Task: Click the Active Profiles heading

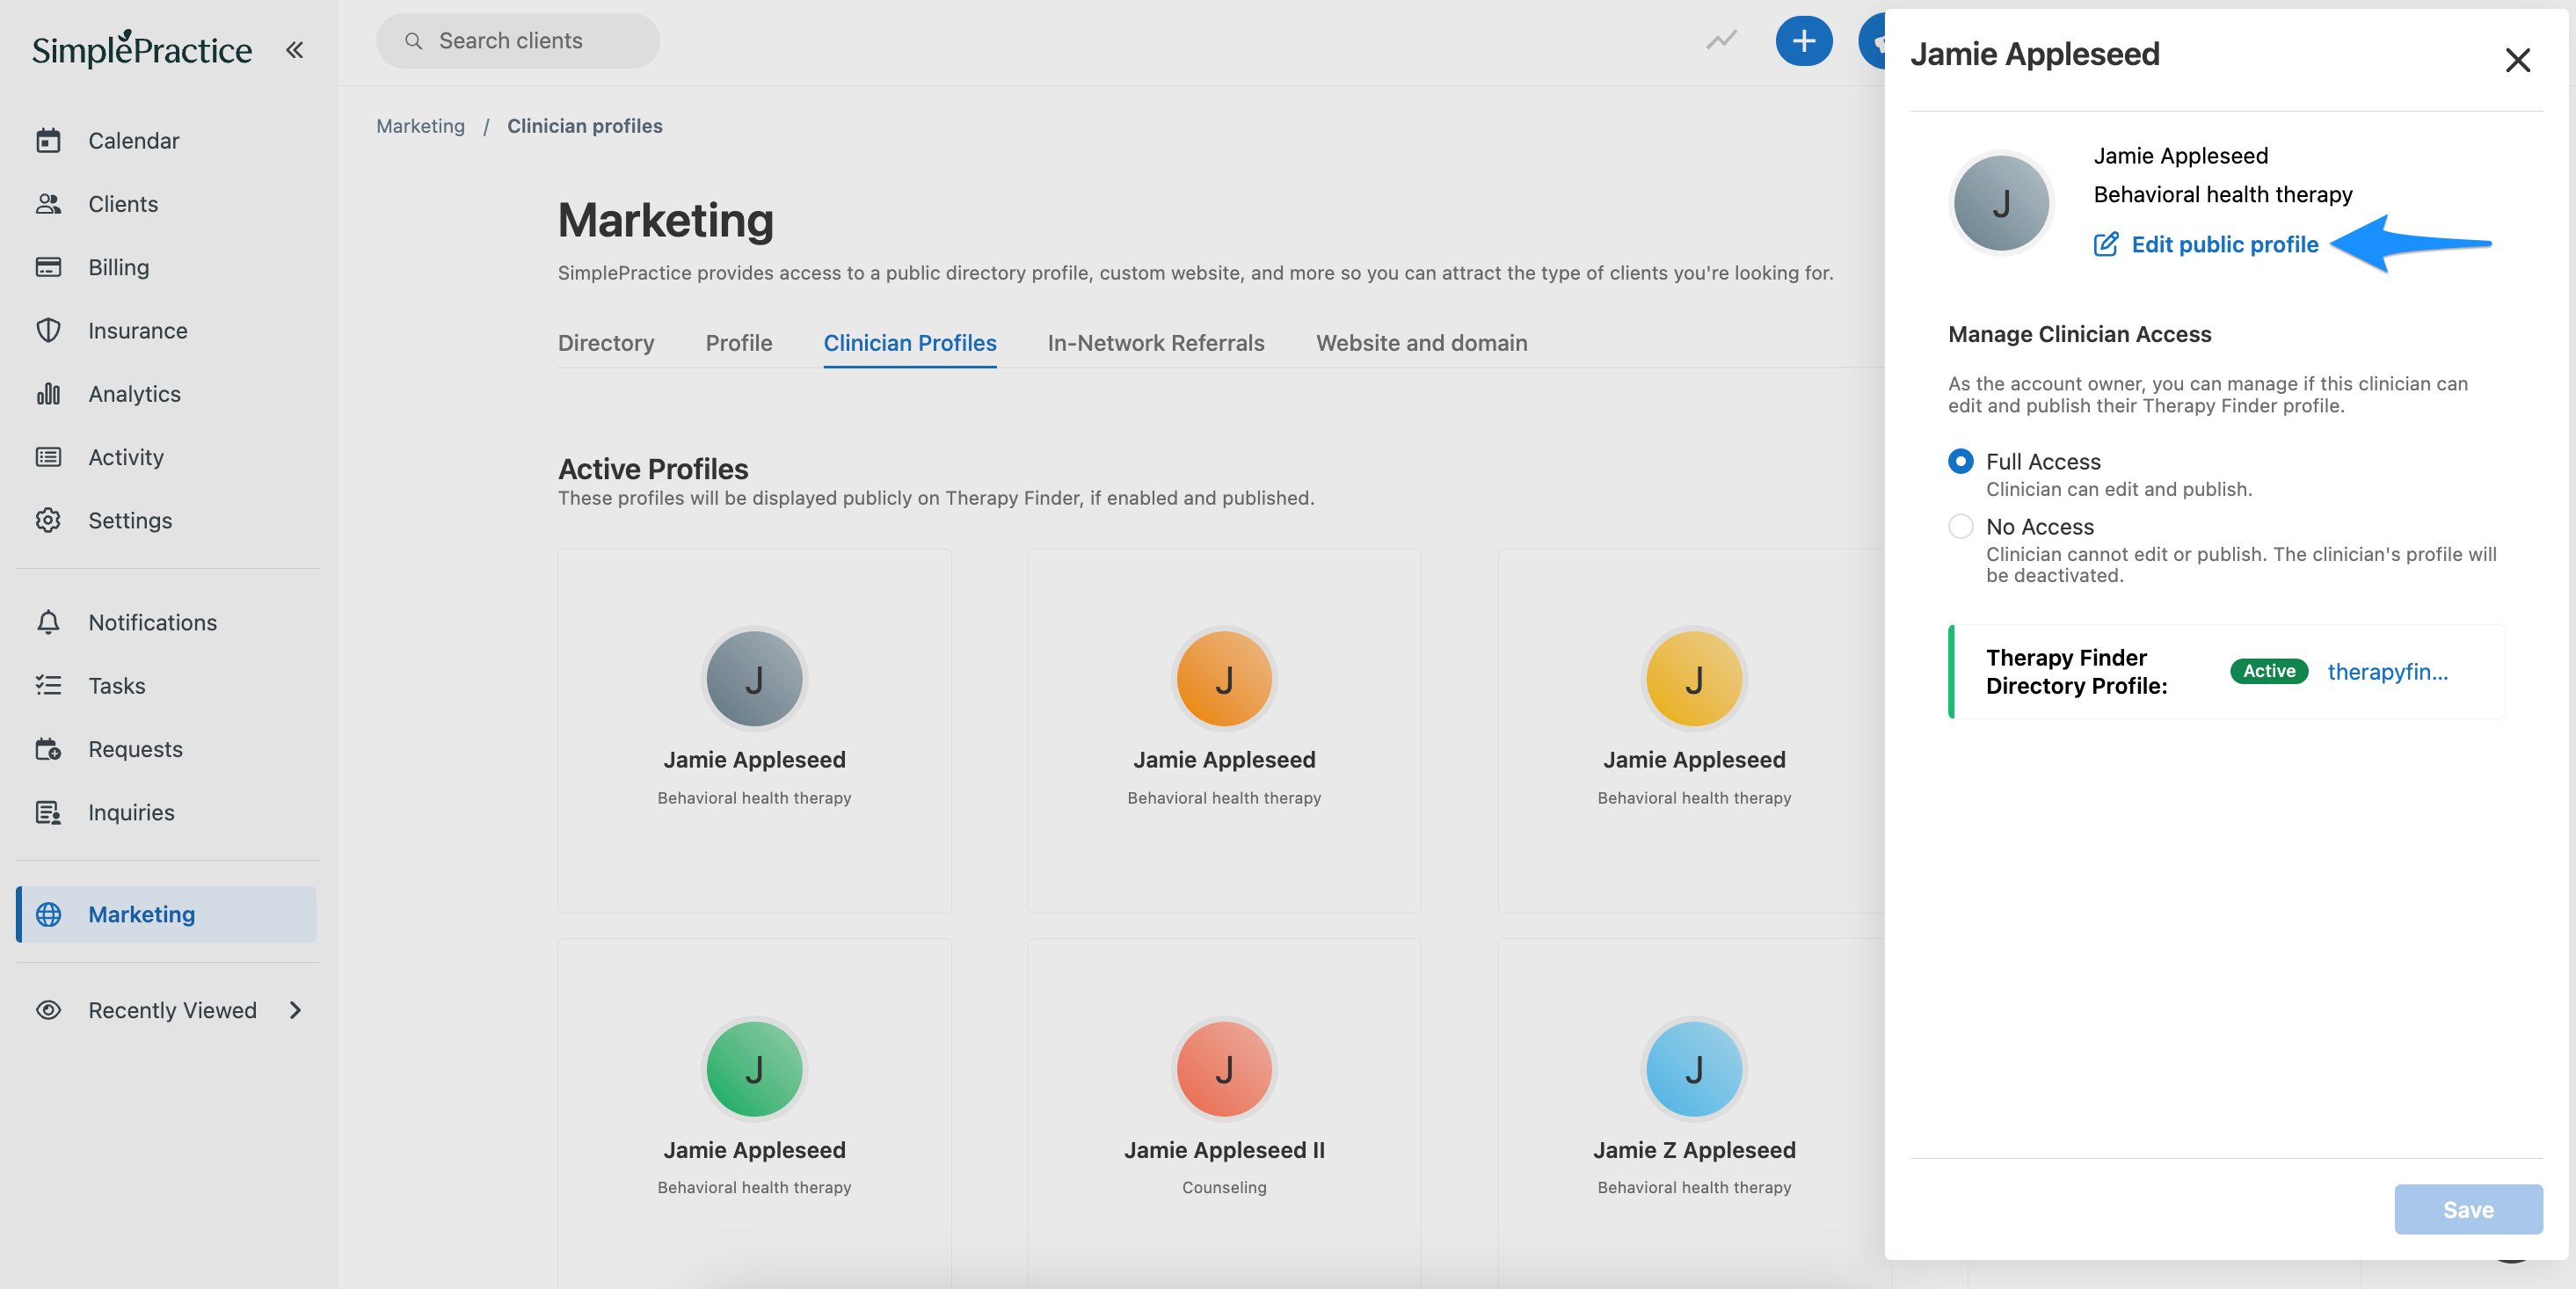Action: pos(653,469)
